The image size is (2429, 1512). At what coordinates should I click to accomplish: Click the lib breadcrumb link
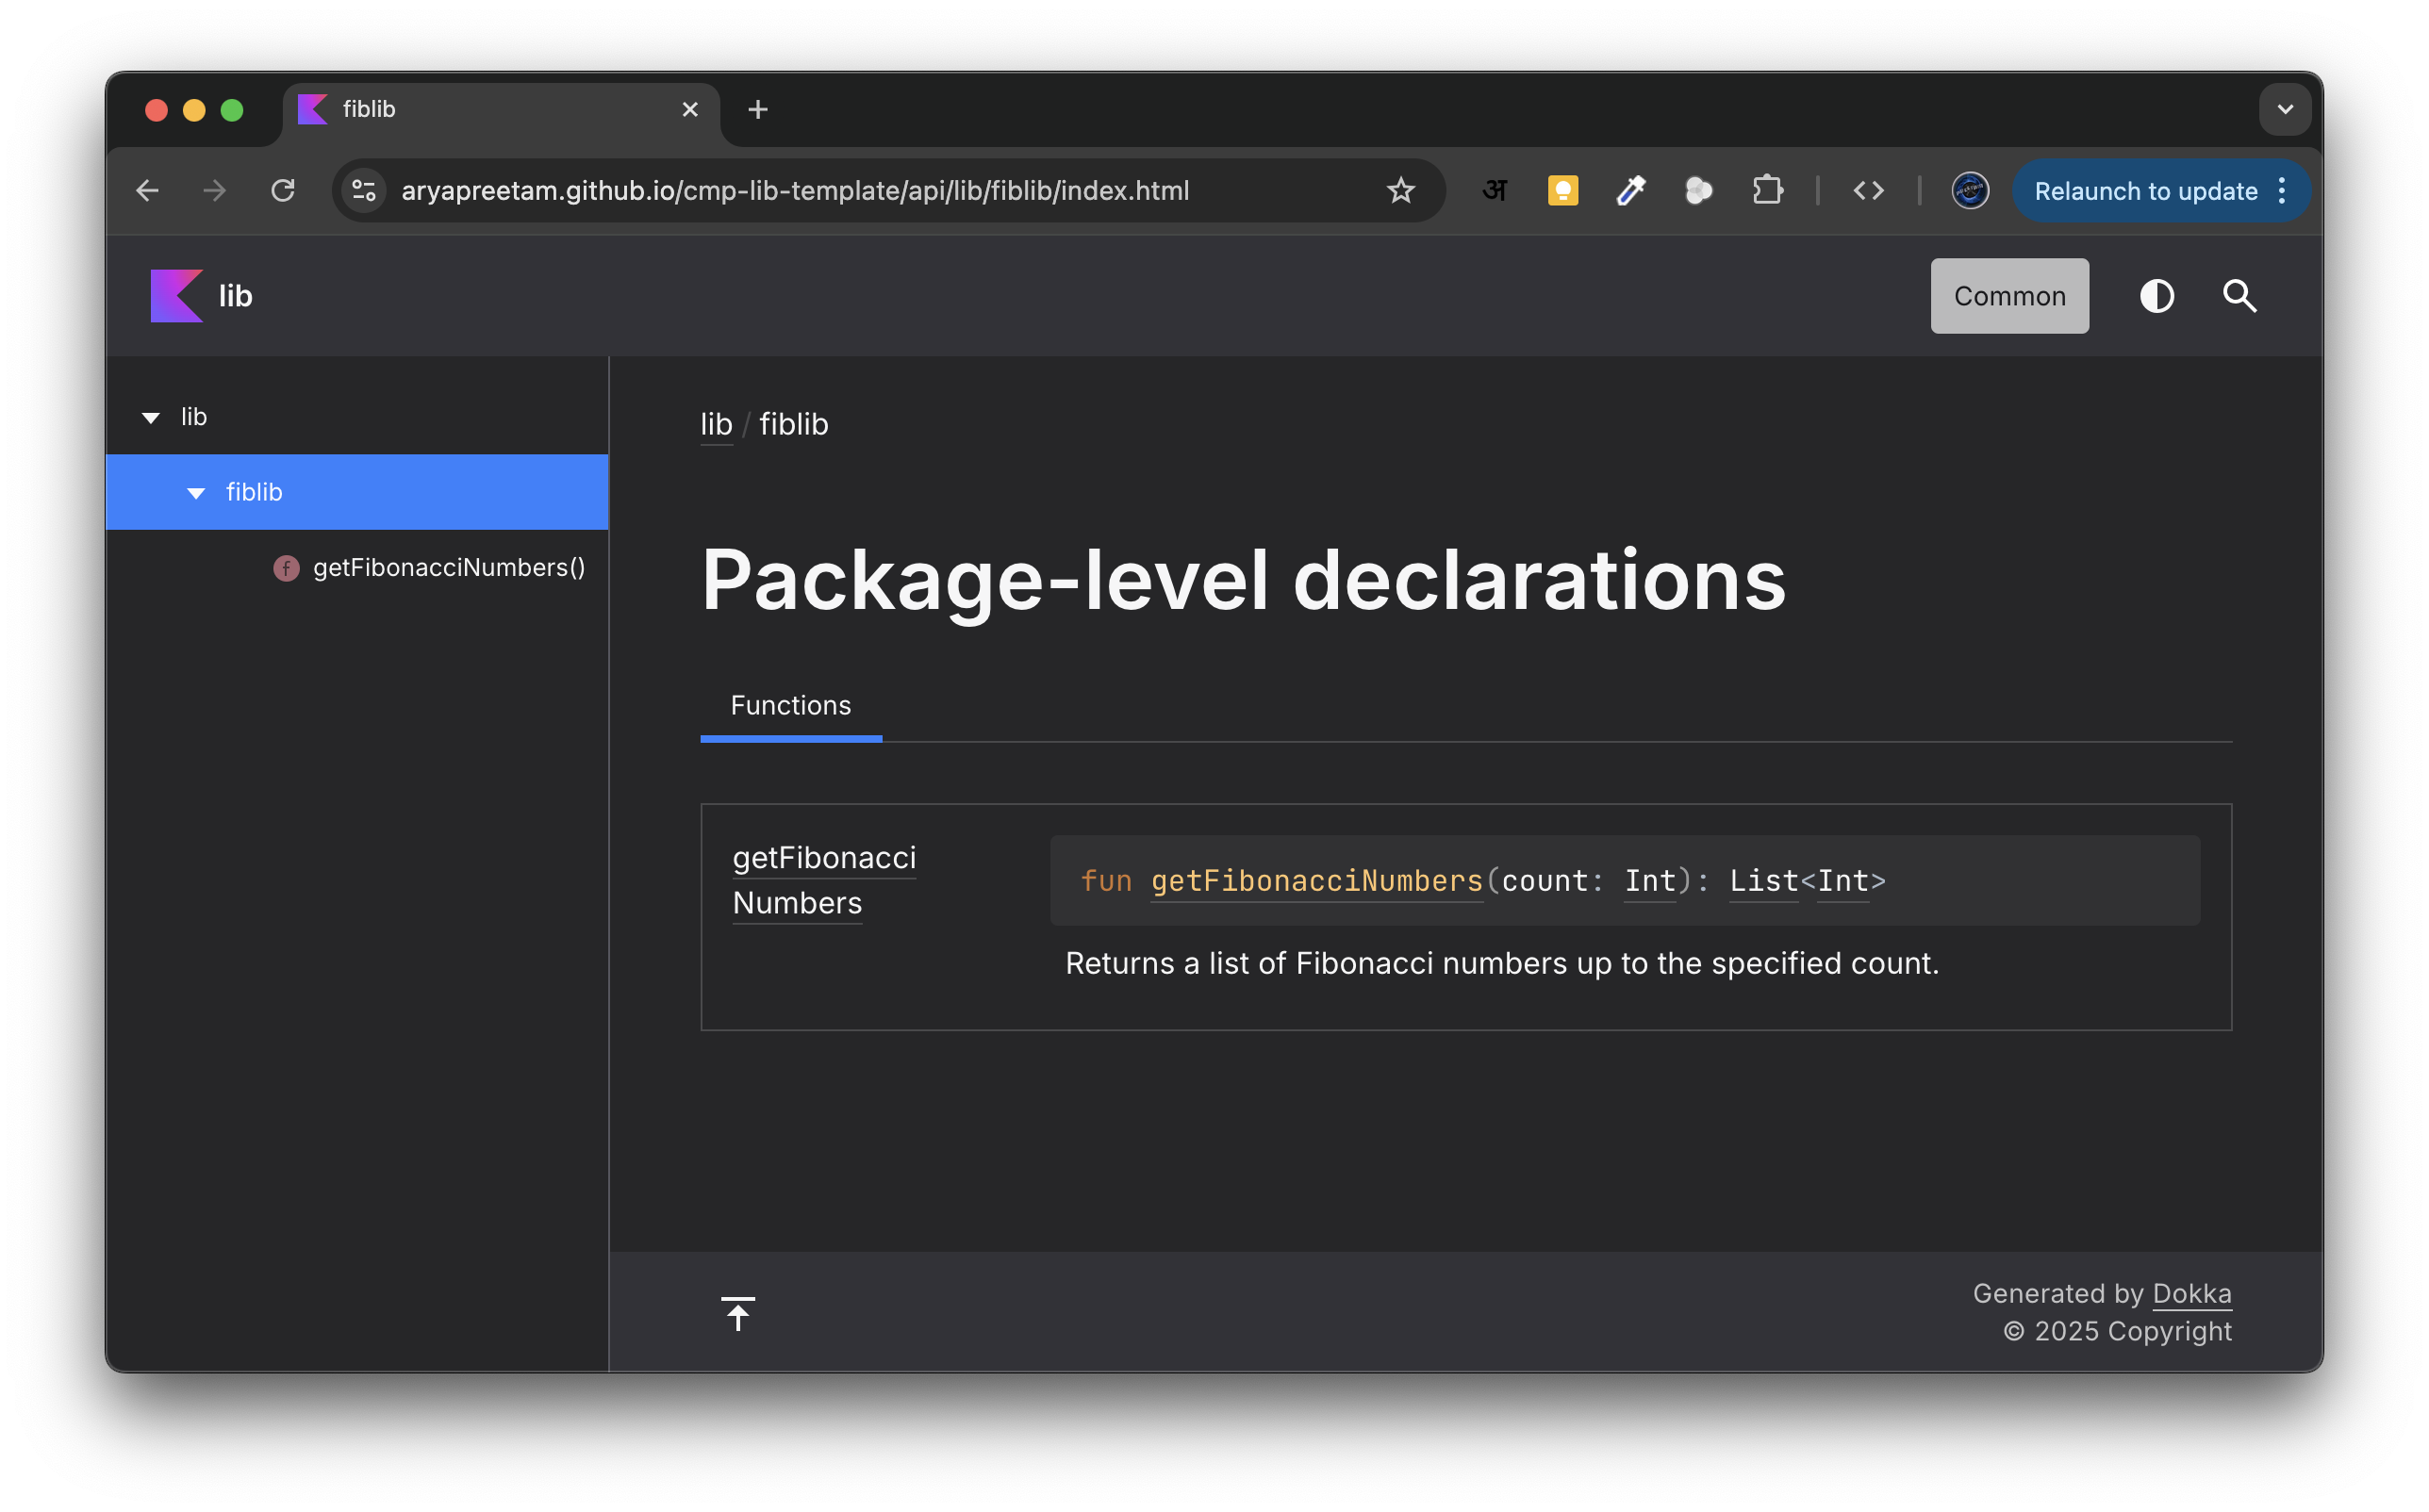pyautogui.click(x=716, y=424)
